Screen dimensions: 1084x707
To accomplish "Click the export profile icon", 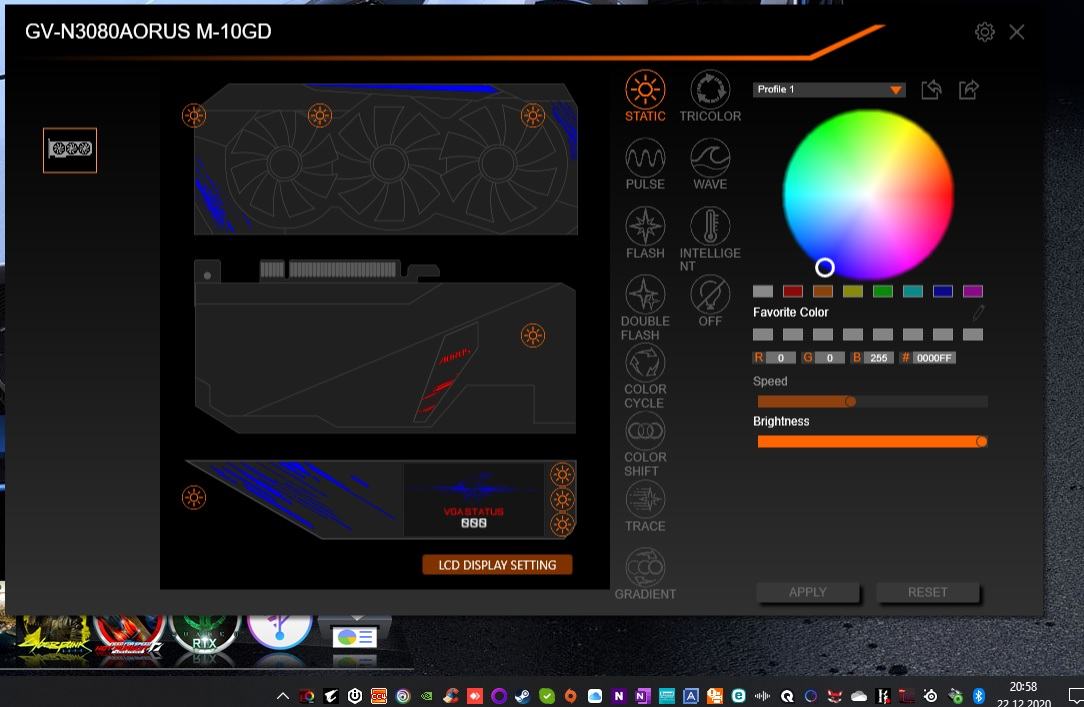I will click(x=969, y=90).
